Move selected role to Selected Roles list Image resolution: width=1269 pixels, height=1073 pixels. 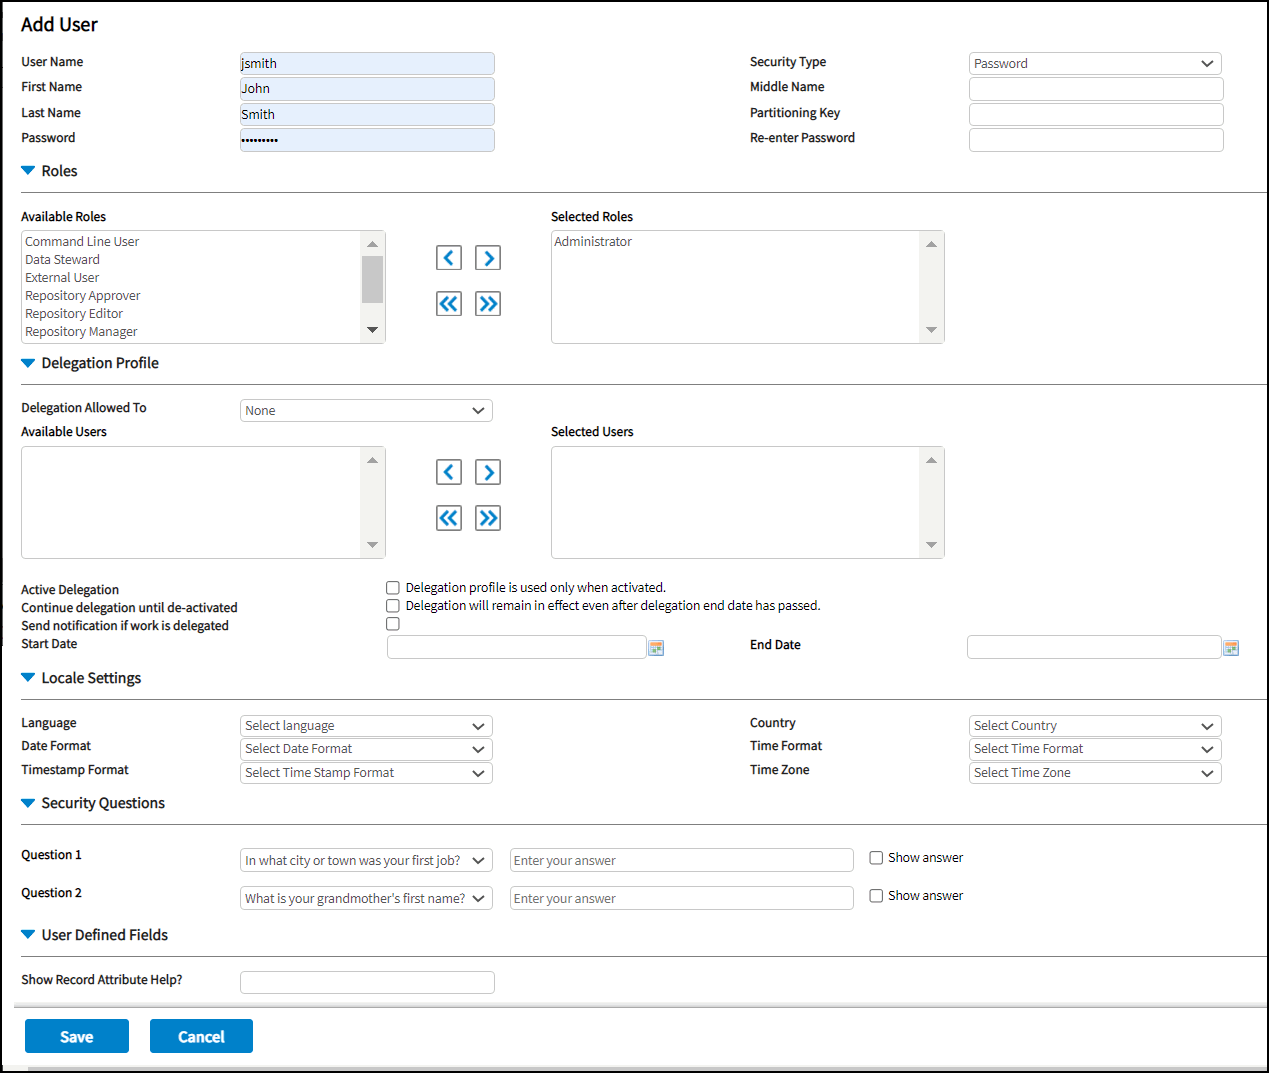point(488,258)
